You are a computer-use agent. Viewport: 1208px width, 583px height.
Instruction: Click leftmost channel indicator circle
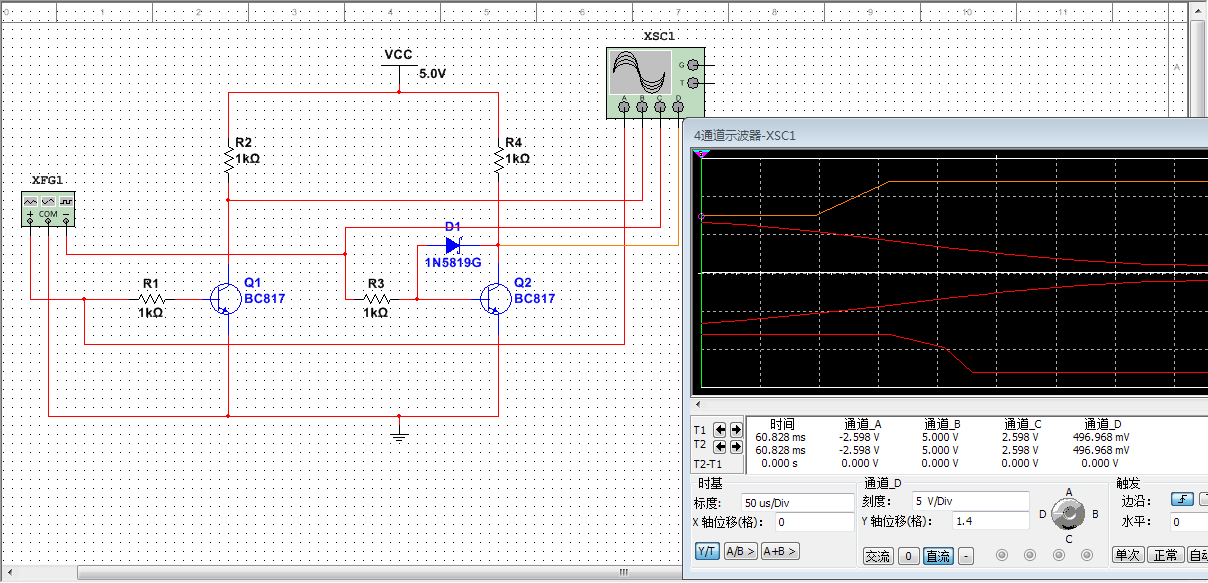click(1001, 555)
